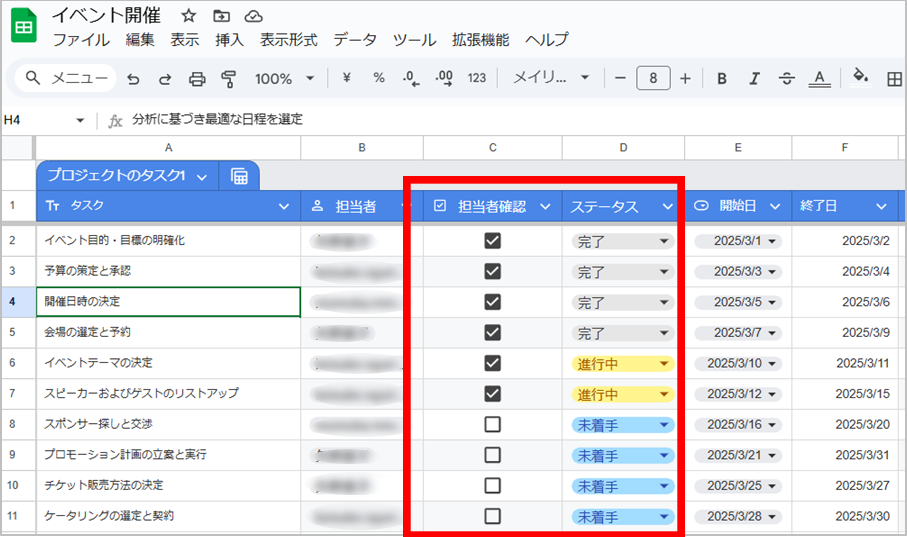This screenshot has height=537, width=907.
Task: Activate the paint format tool
Action: pyautogui.click(x=229, y=79)
